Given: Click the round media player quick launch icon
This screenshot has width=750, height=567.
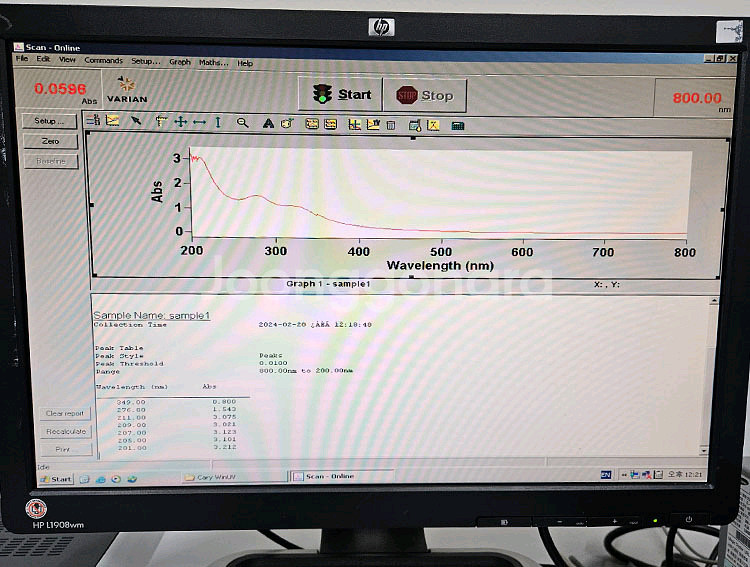Looking at the screenshot, I should [x=116, y=479].
